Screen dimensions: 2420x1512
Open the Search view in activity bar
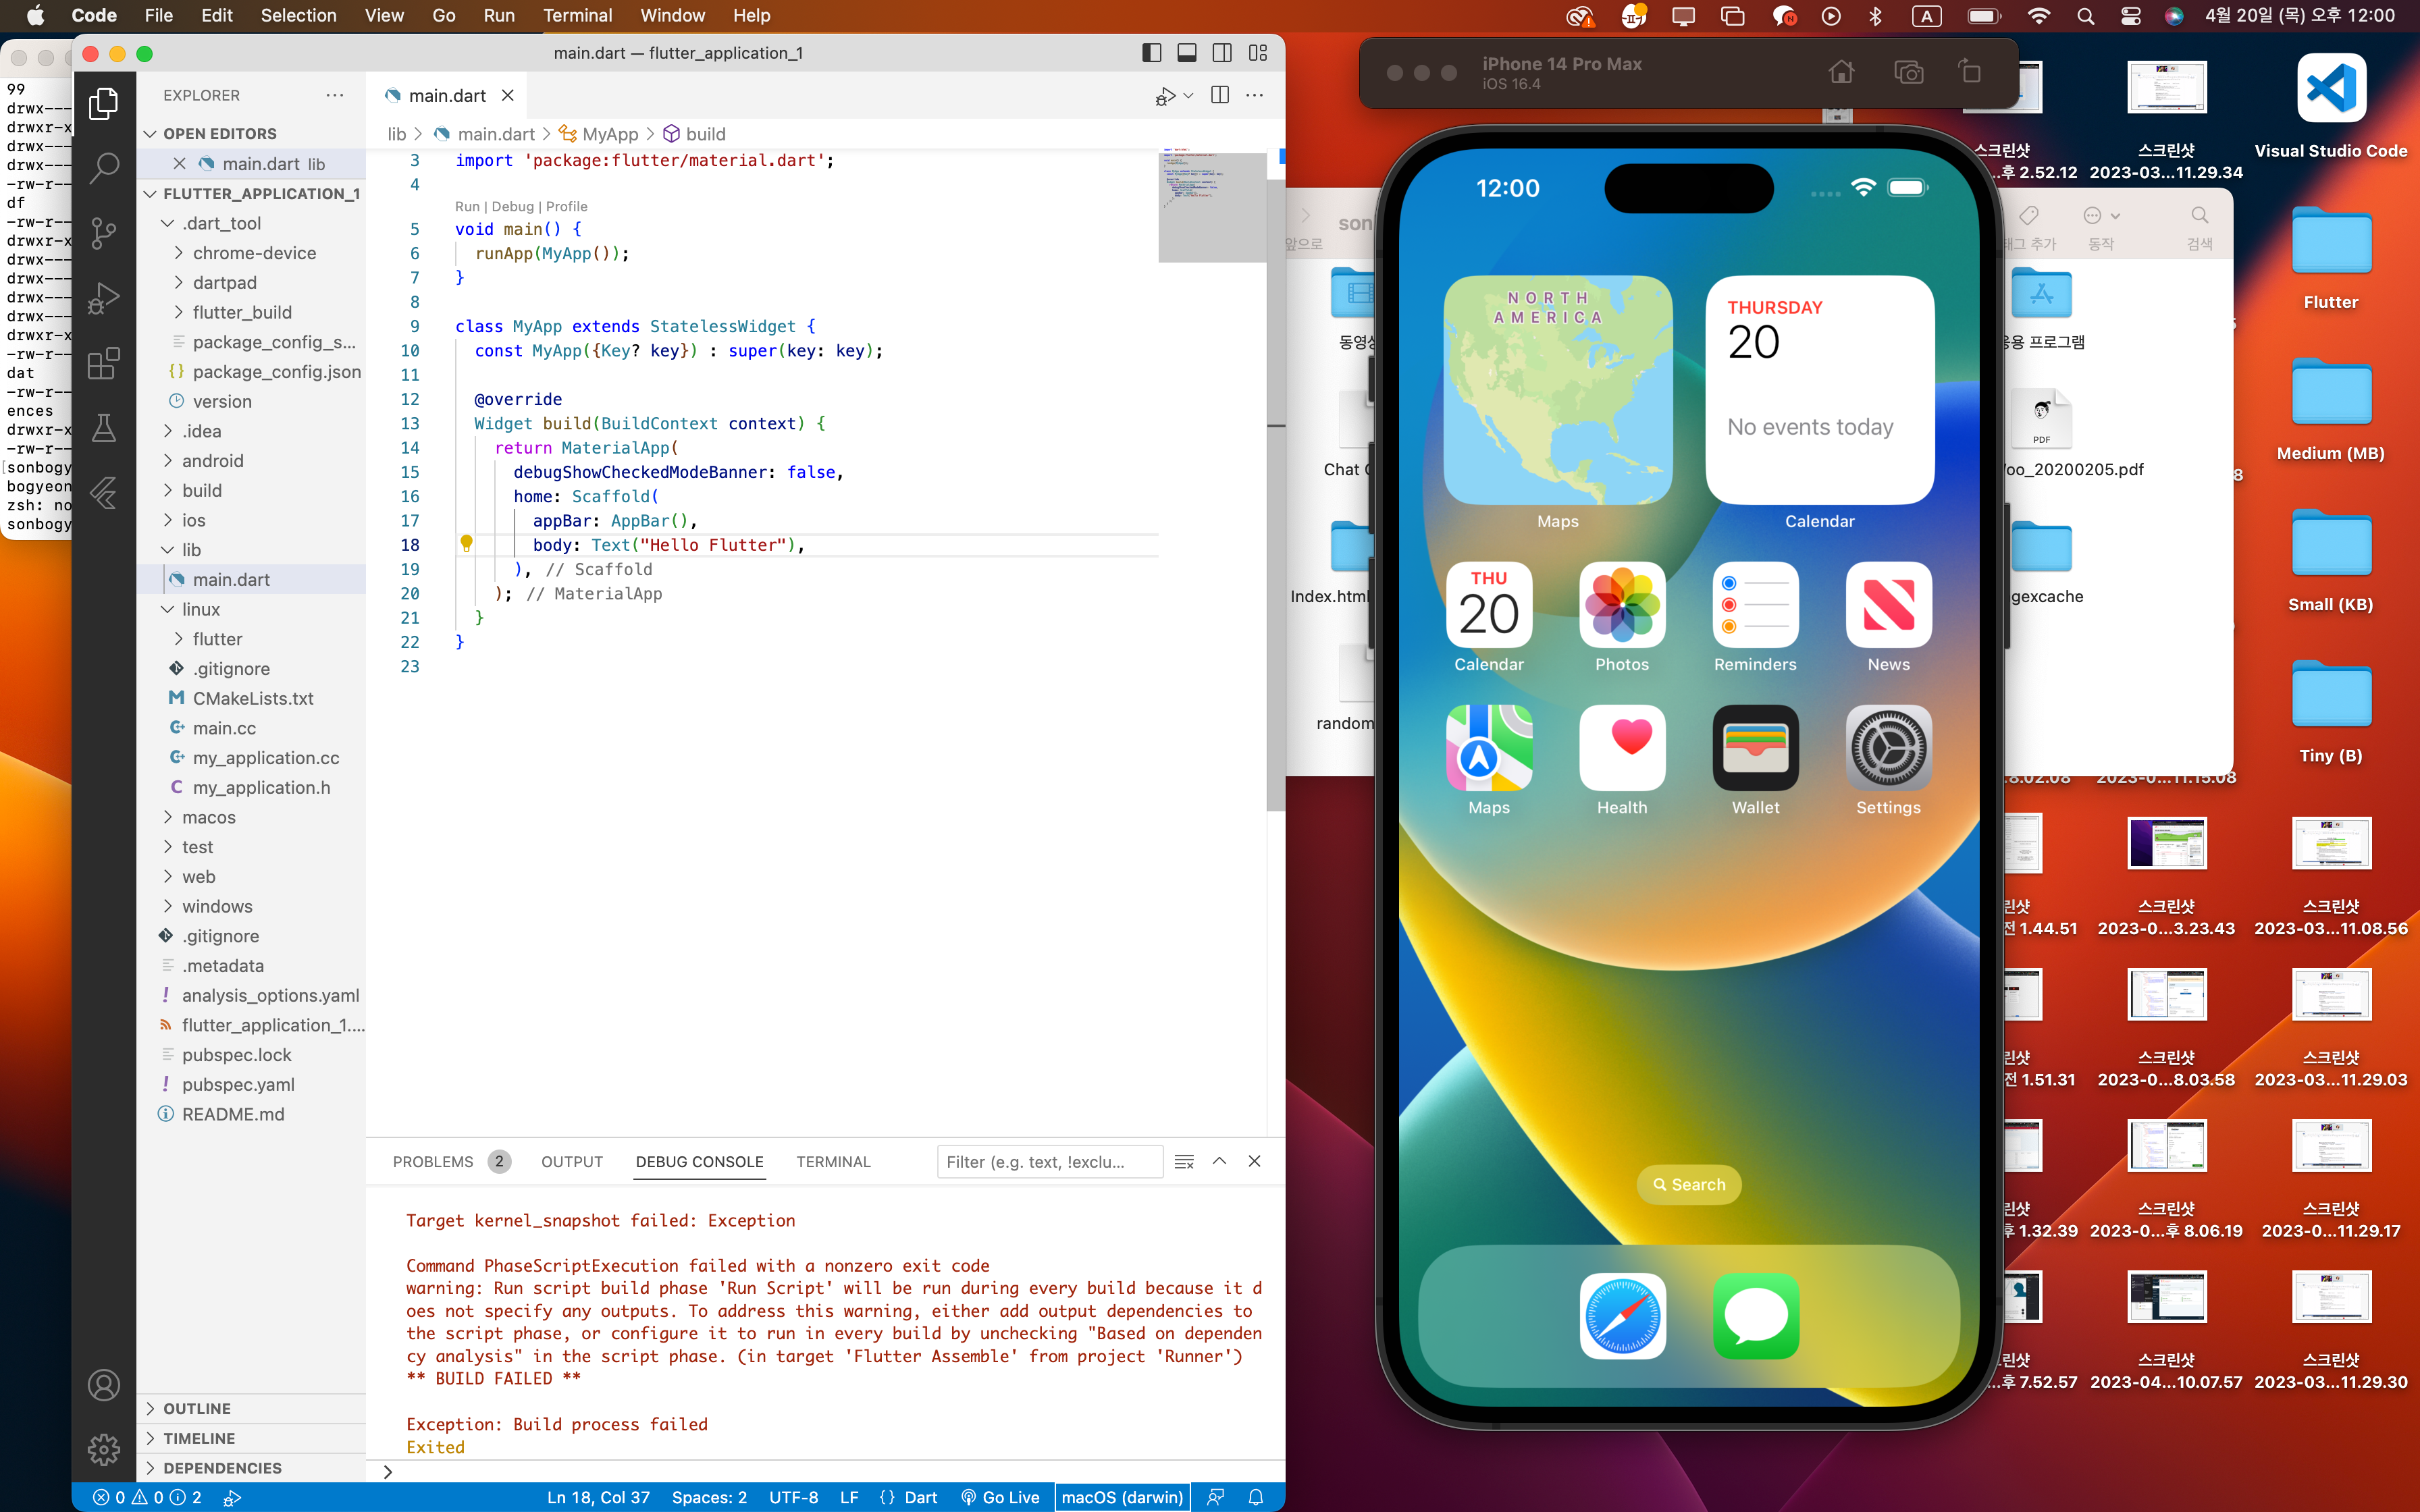104,168
